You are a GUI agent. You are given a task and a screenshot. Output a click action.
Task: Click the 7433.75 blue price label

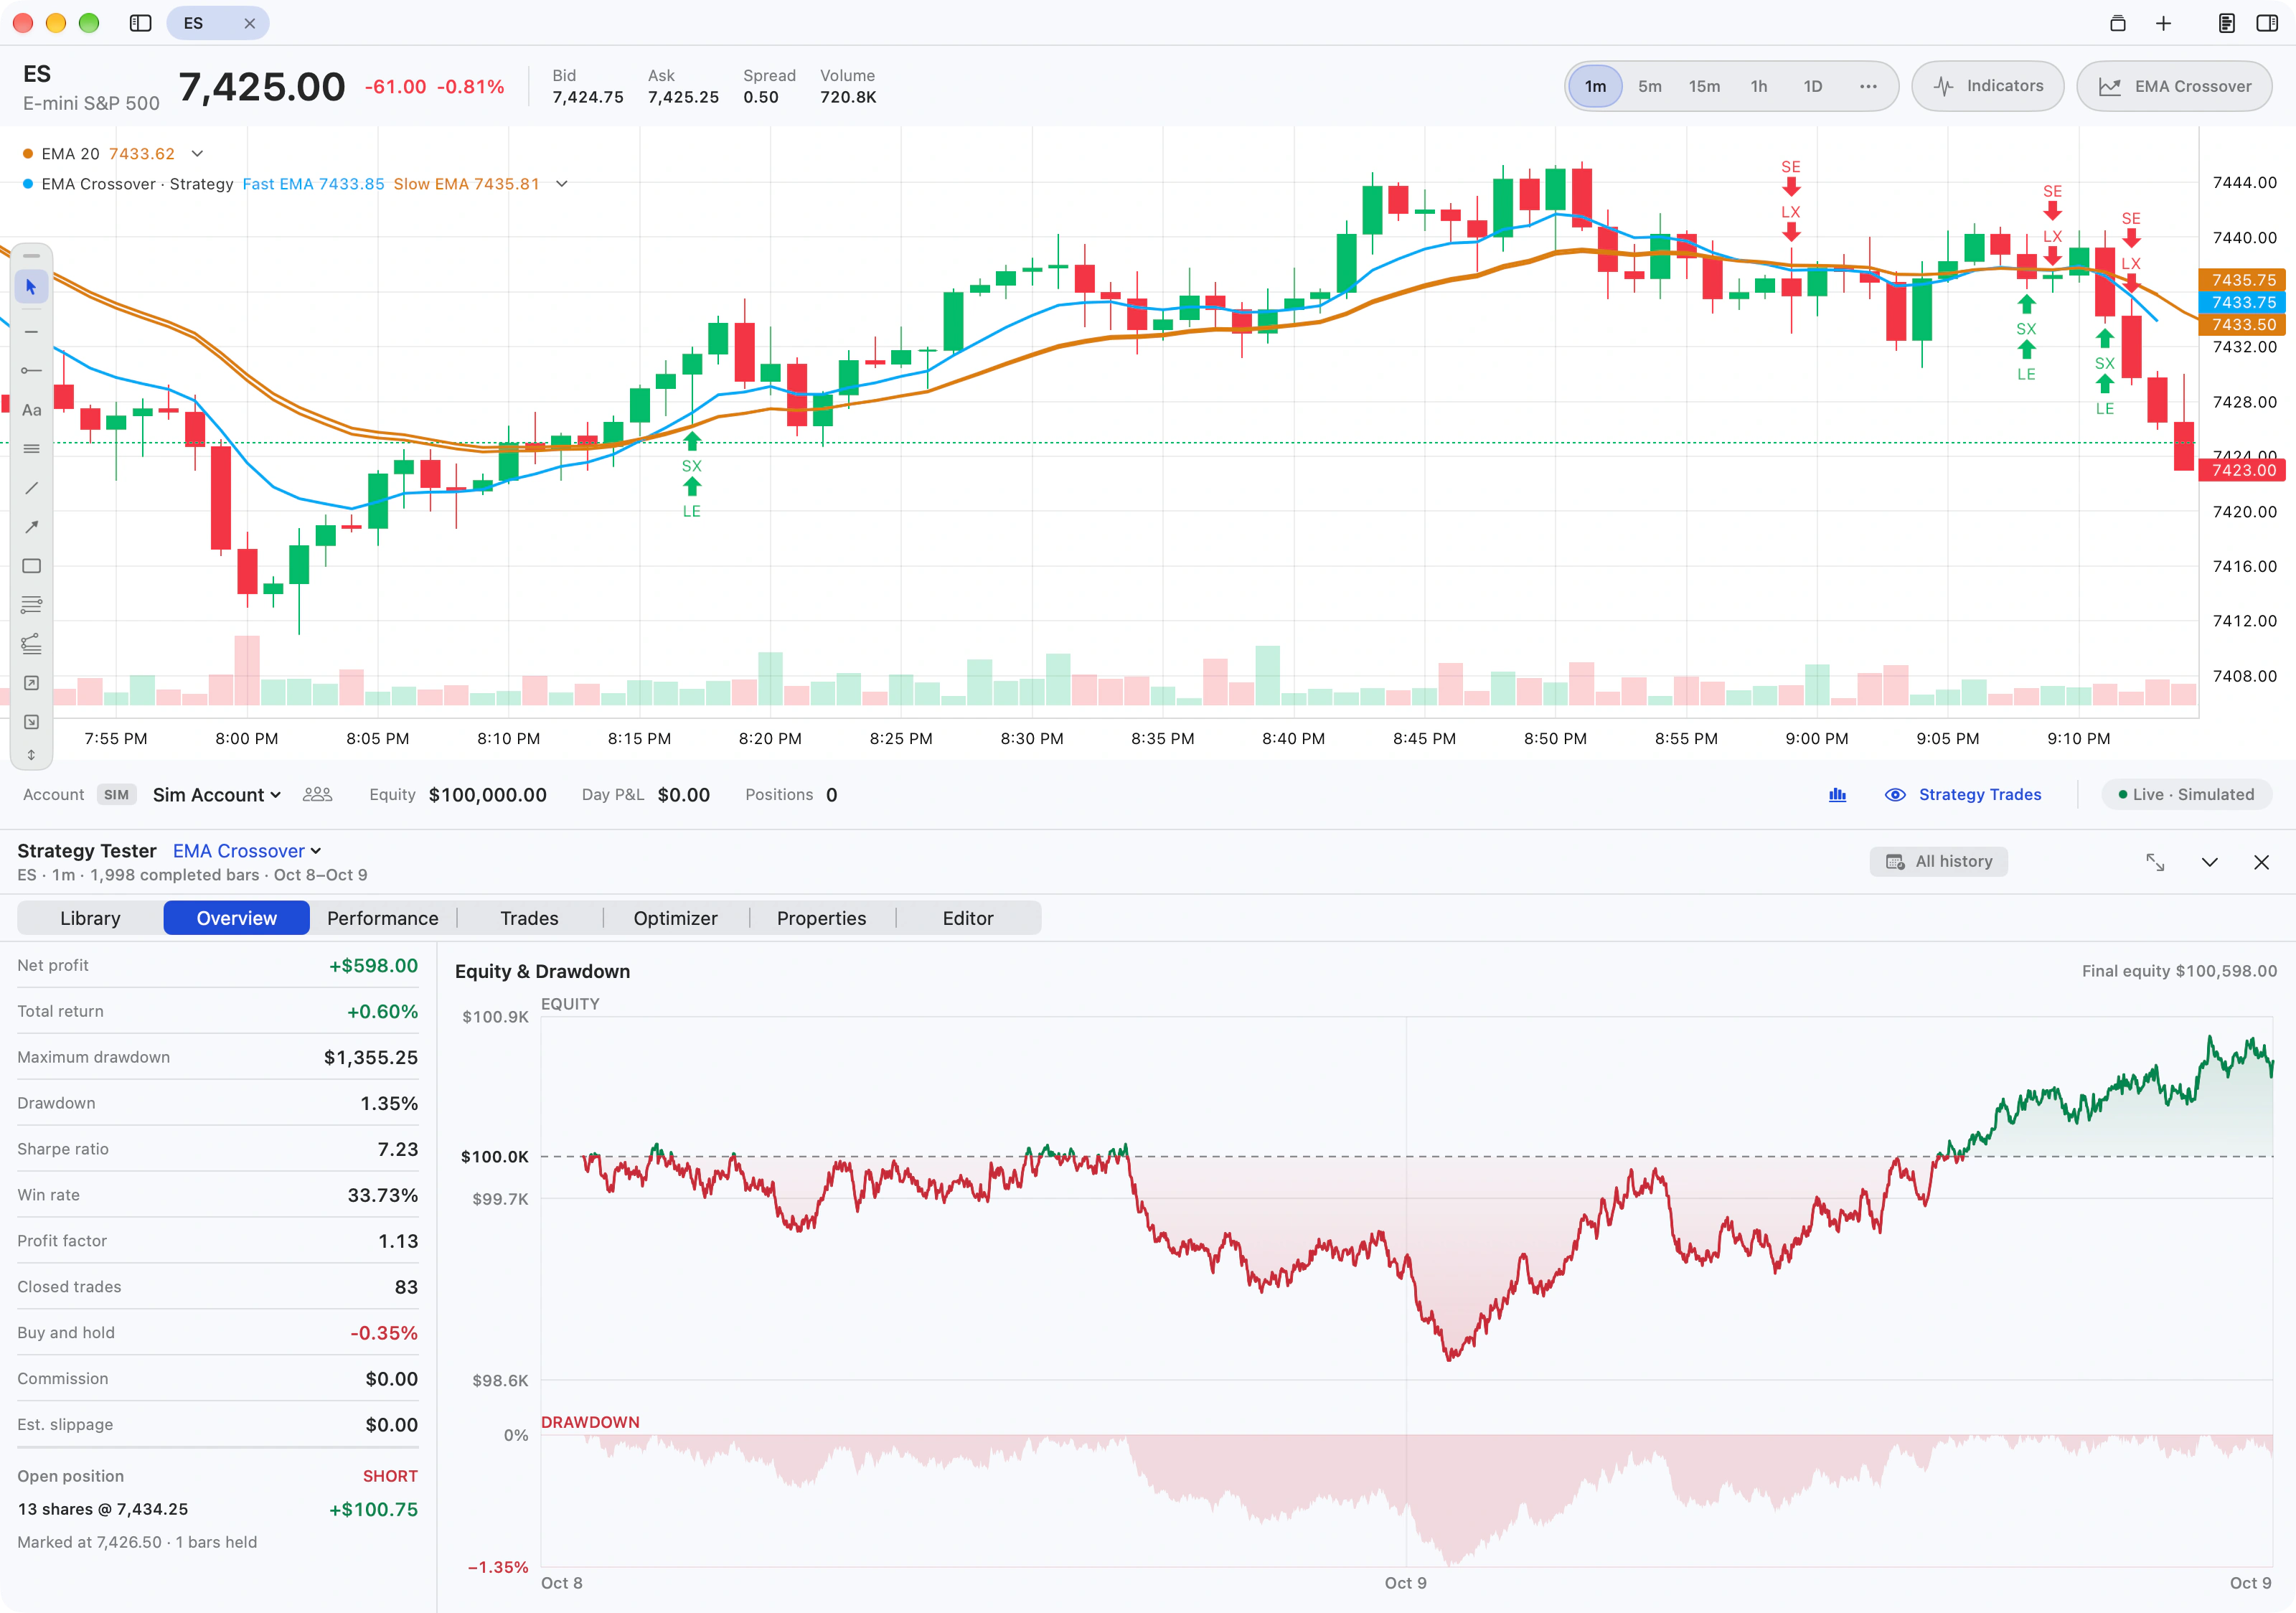tap(2243, 302)
